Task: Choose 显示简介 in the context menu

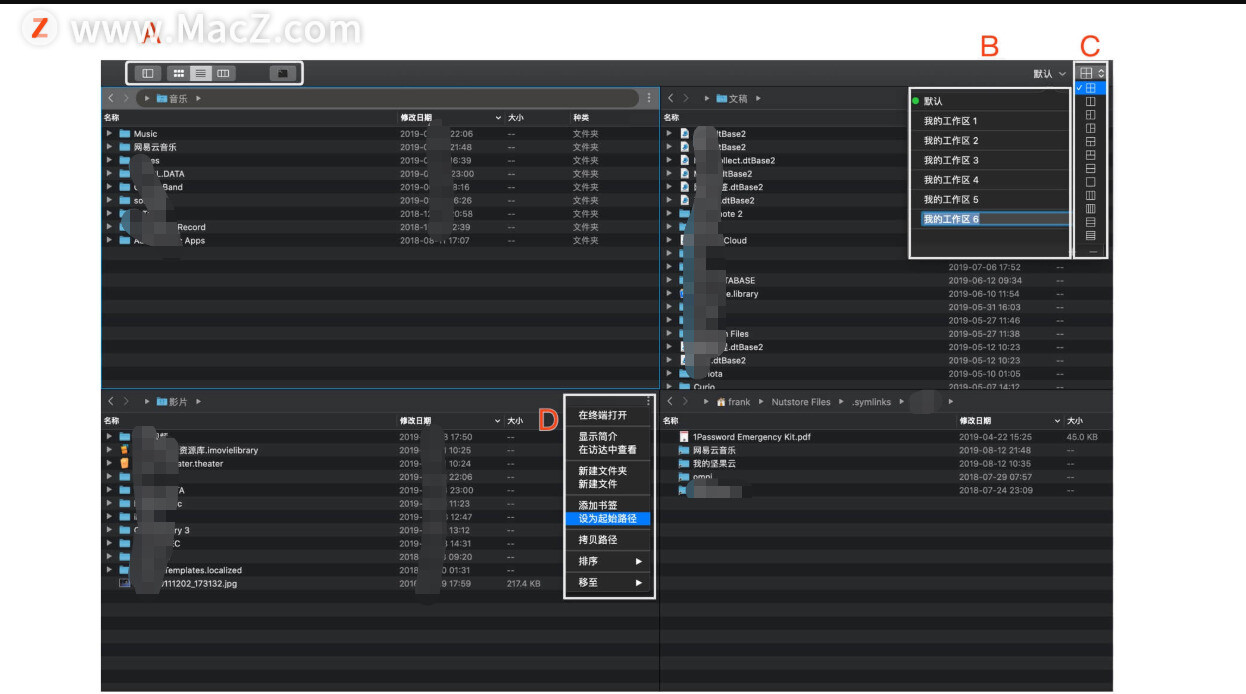Action: [x=598, y=436]
